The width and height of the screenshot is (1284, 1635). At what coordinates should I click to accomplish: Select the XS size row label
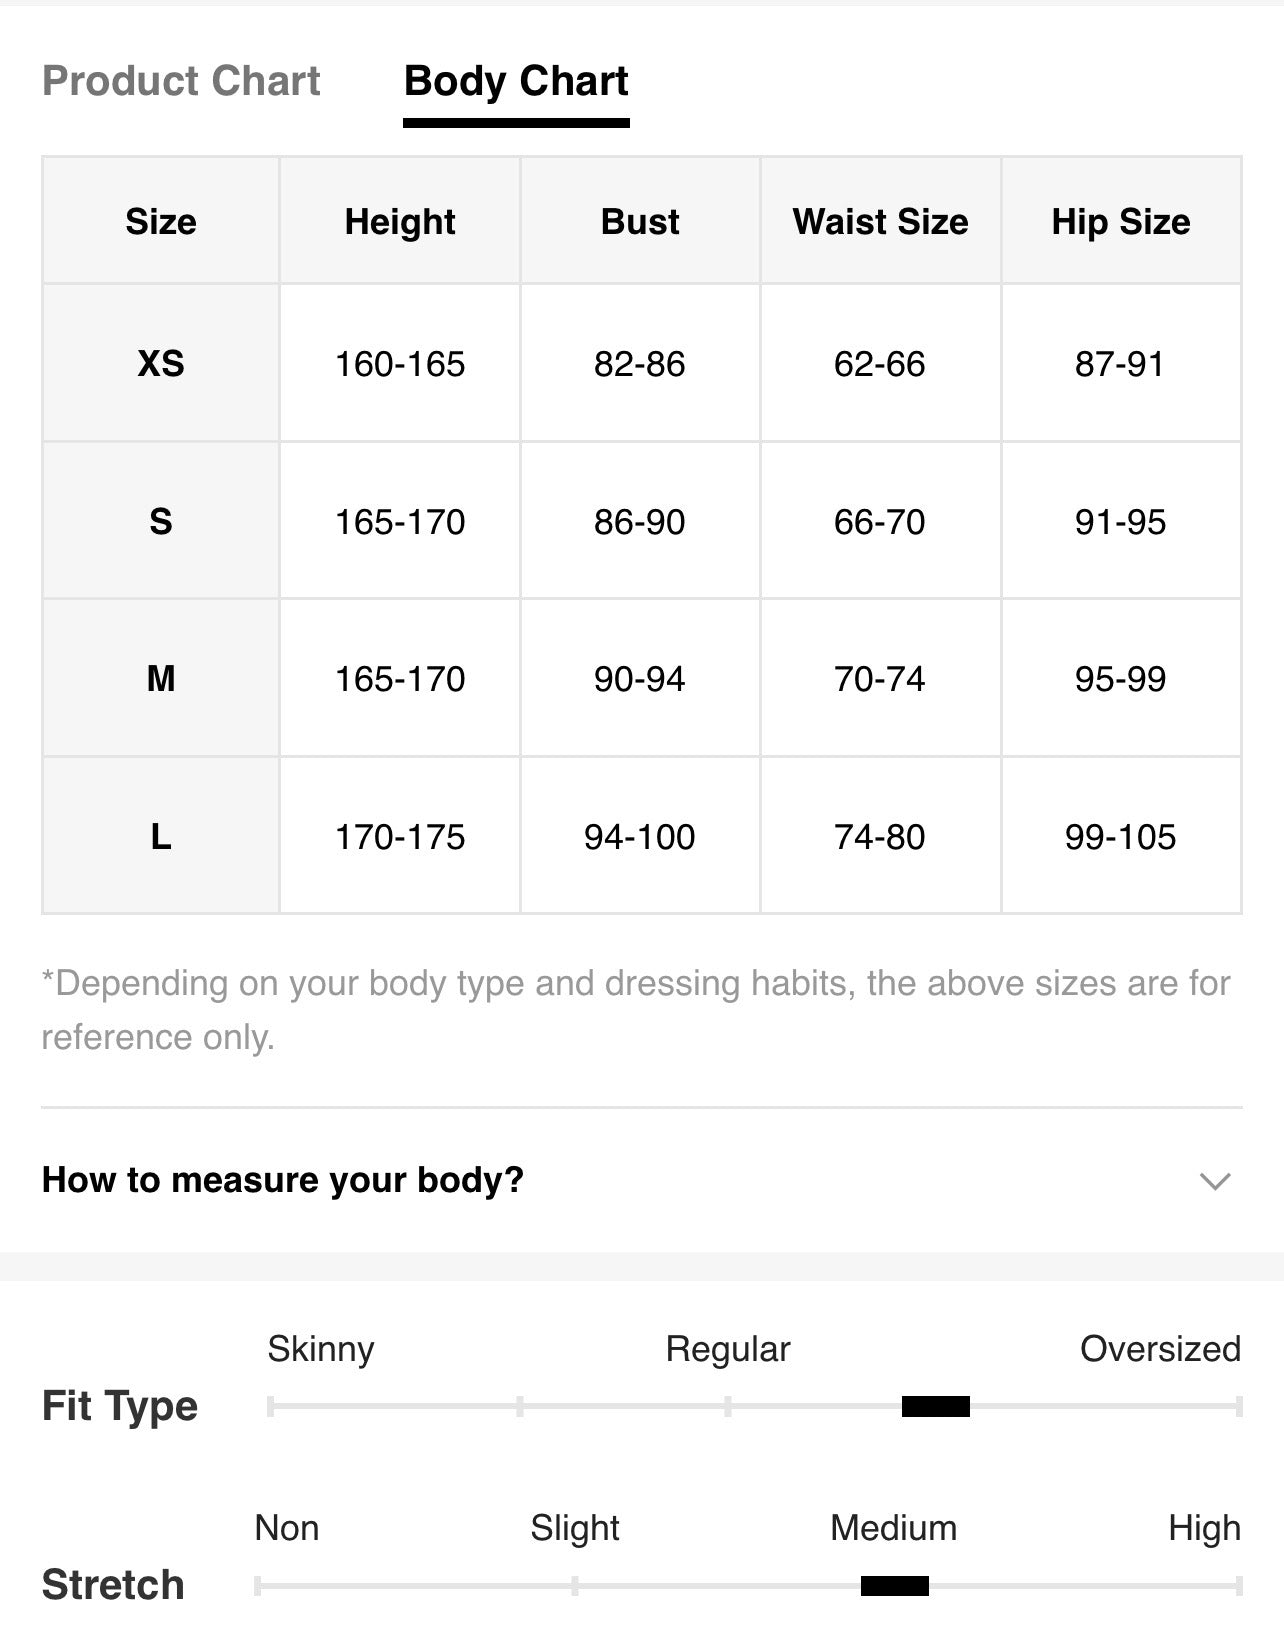pos(161,363)
